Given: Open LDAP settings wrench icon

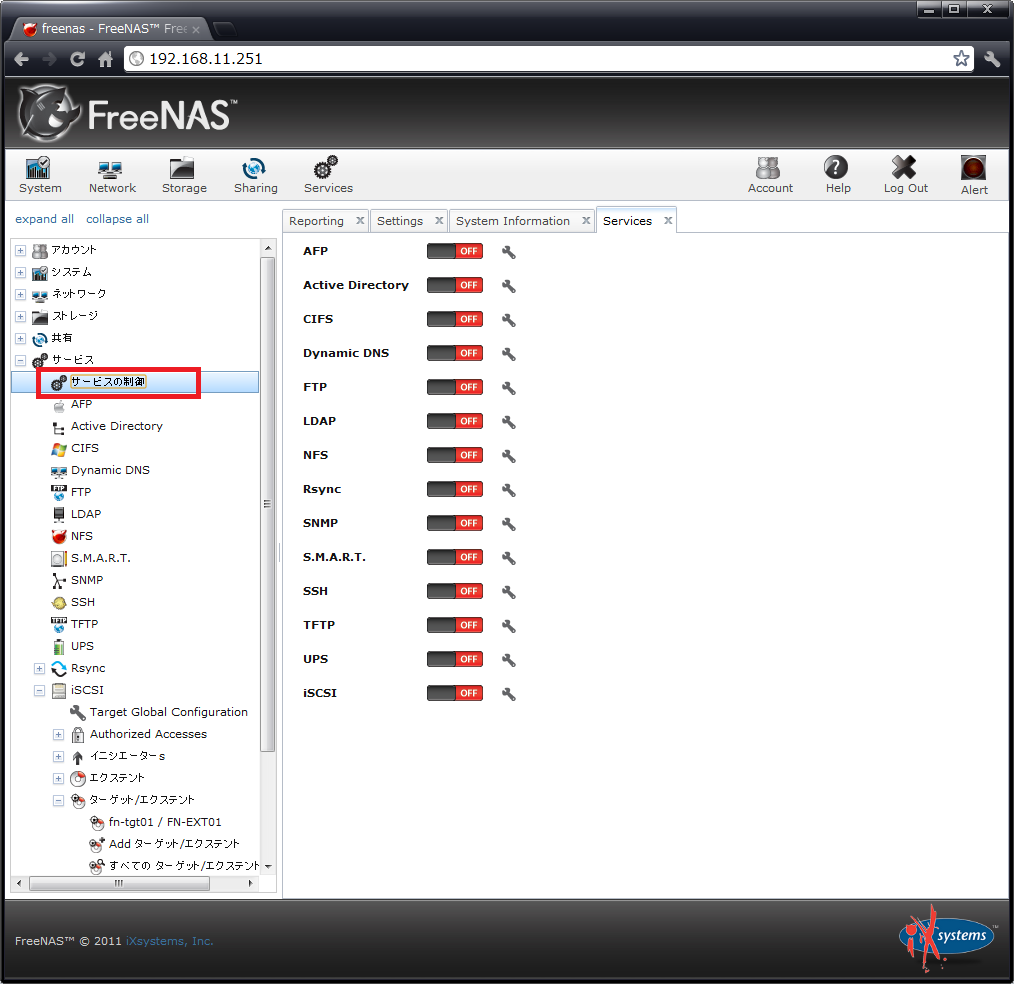Looking at the screenshot, I should tap(509, 422).
